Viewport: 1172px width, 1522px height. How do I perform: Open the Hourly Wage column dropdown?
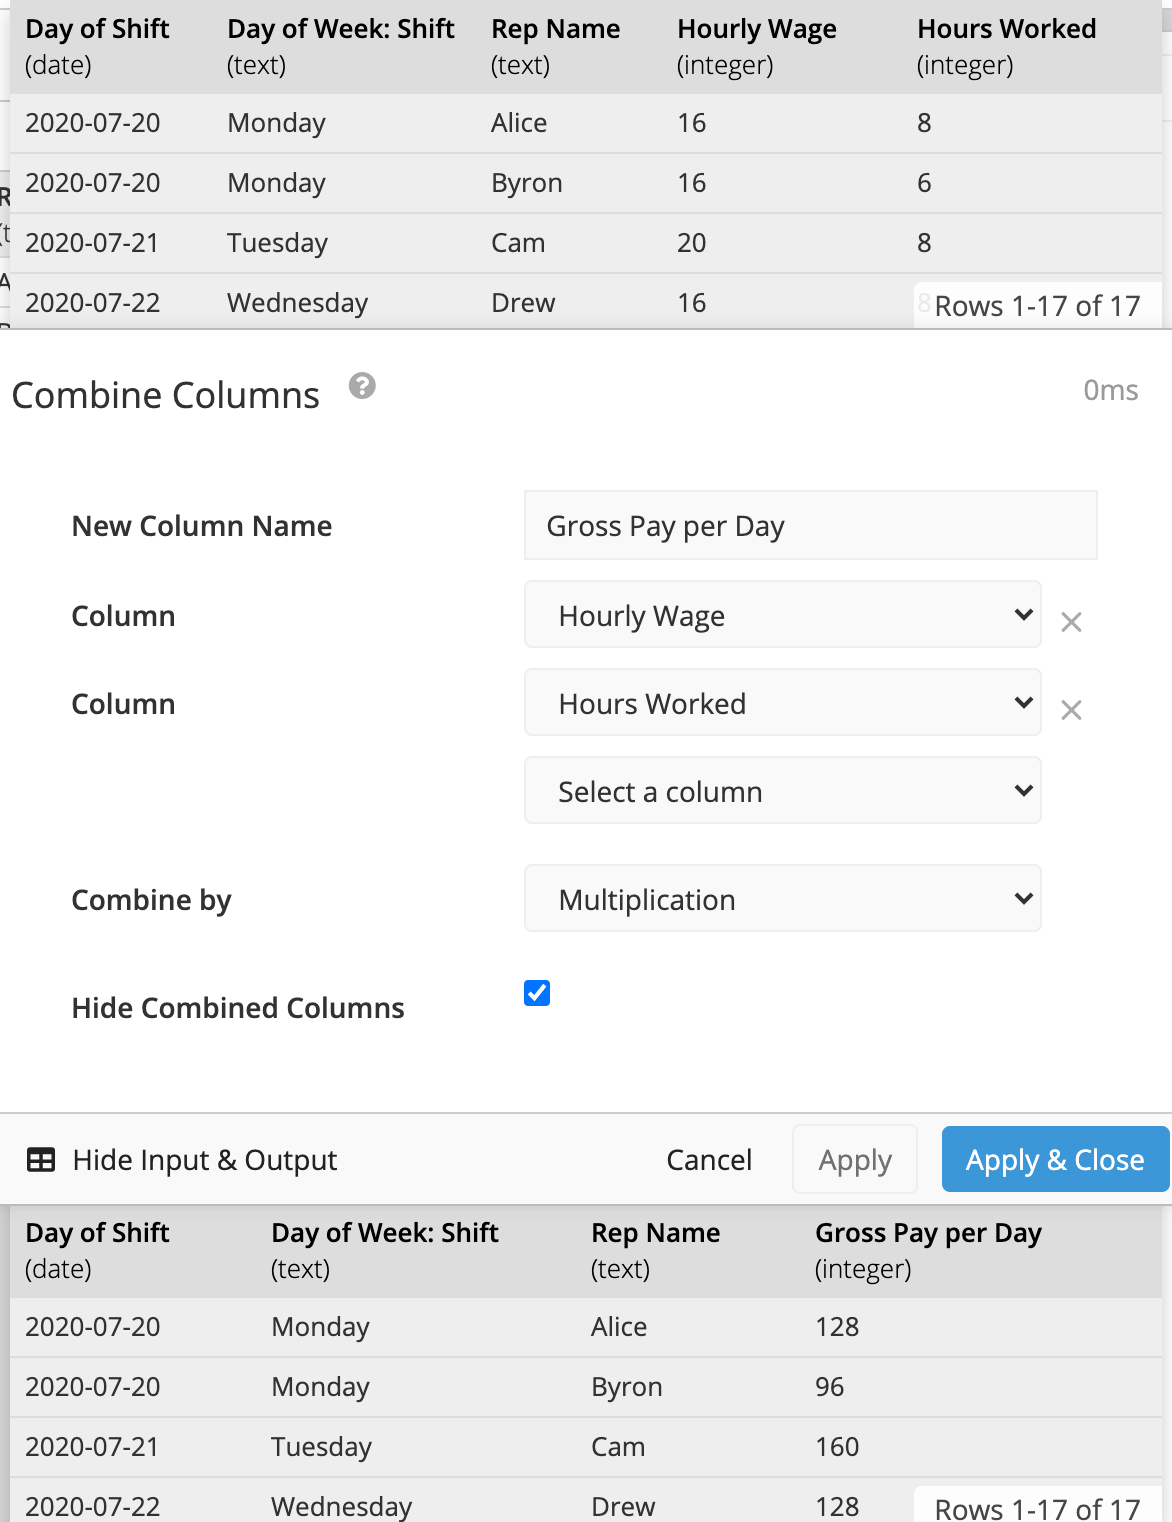pos(783,614)
